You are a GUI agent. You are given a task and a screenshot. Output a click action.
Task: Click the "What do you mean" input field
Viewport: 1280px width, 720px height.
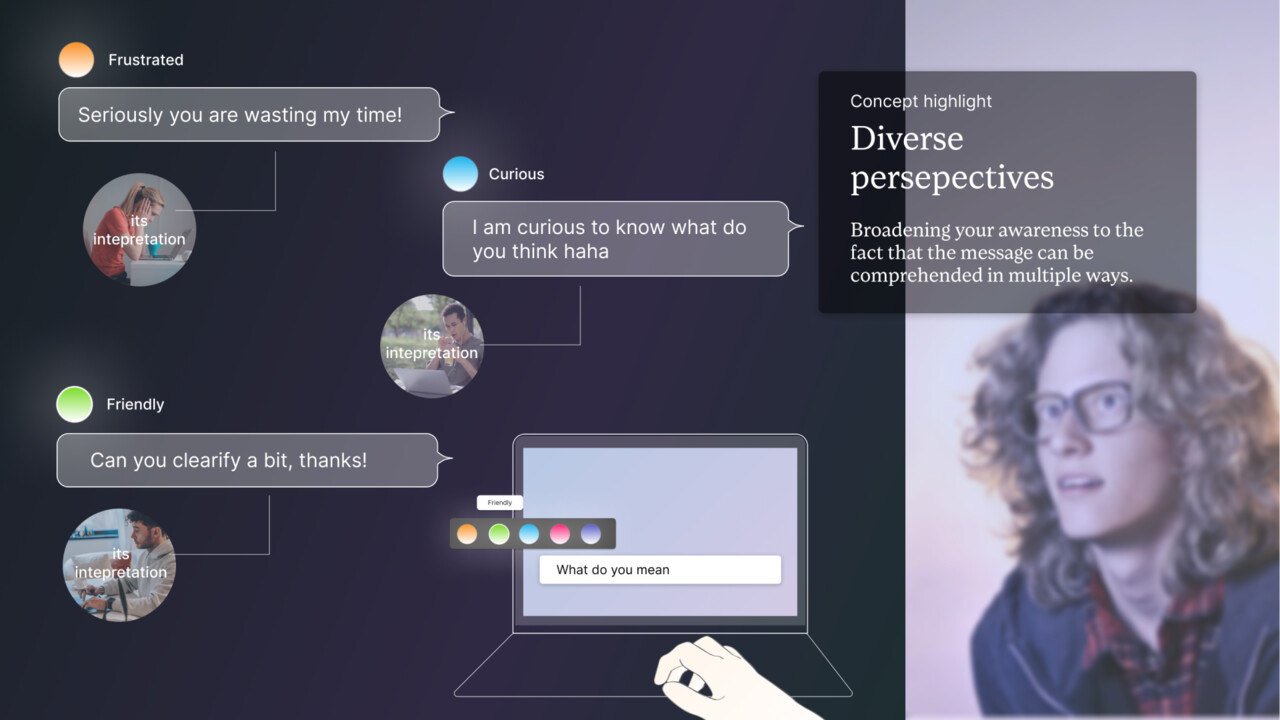pos(659,570)
